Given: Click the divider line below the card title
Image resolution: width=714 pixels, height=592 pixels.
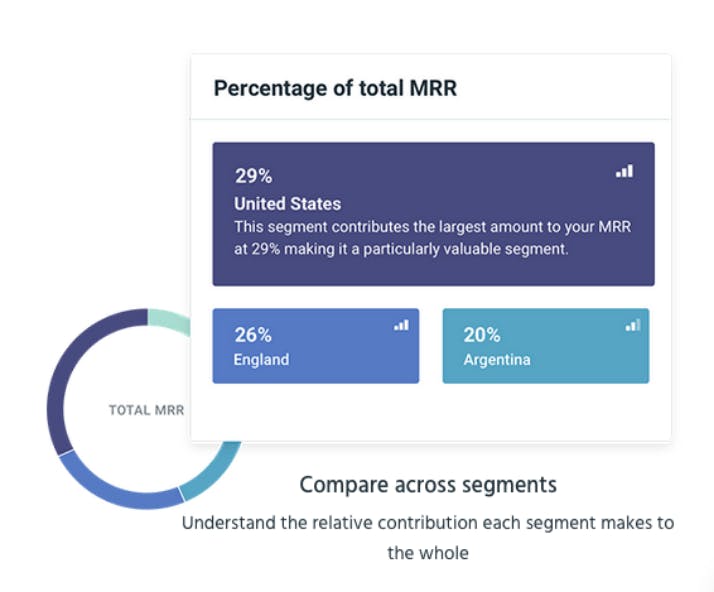Looking at the screenshot, I should 430,119.
